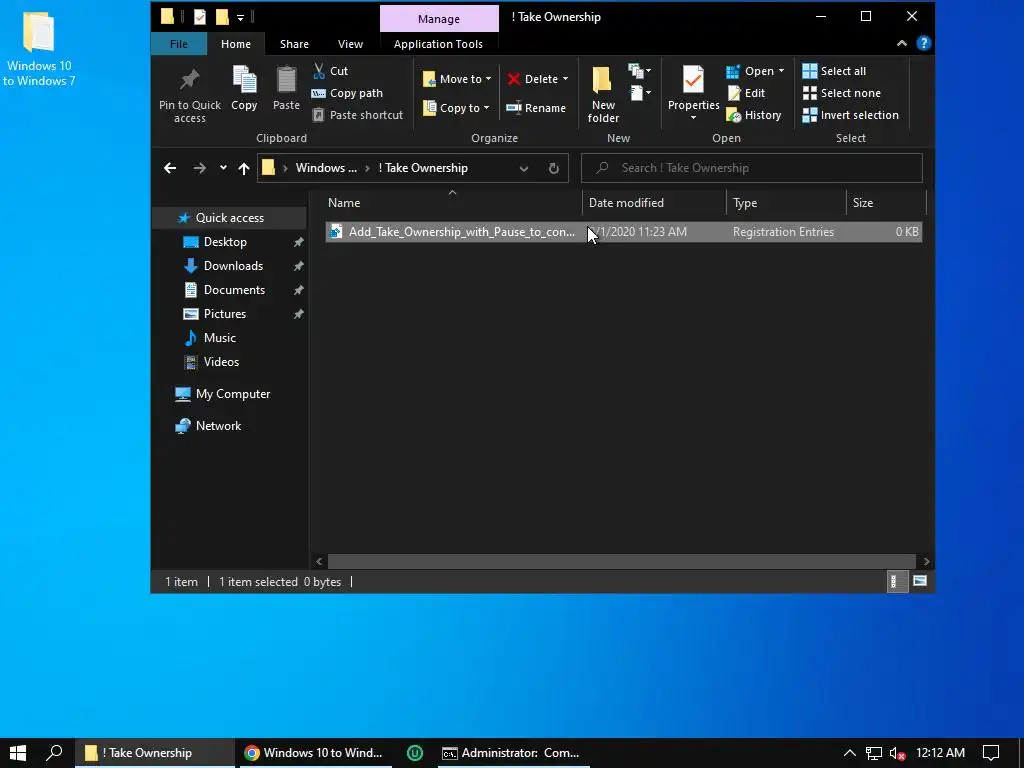This screenshot has height=768, width=1024.
Task: Open Customize Quick Access Toolbar dropdown
Action: (240, 18)
